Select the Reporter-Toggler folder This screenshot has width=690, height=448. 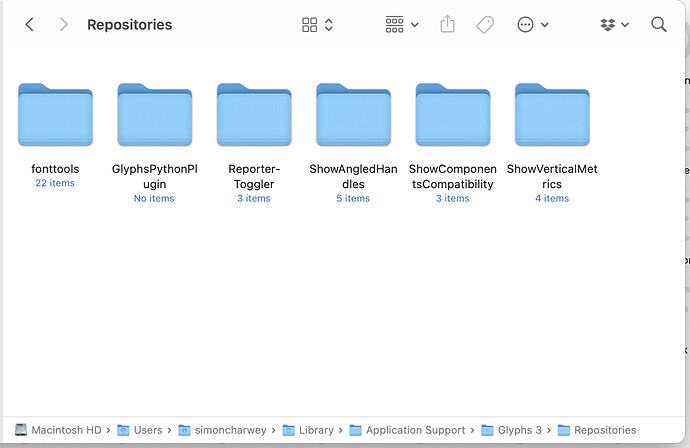(x=253, y=115)
